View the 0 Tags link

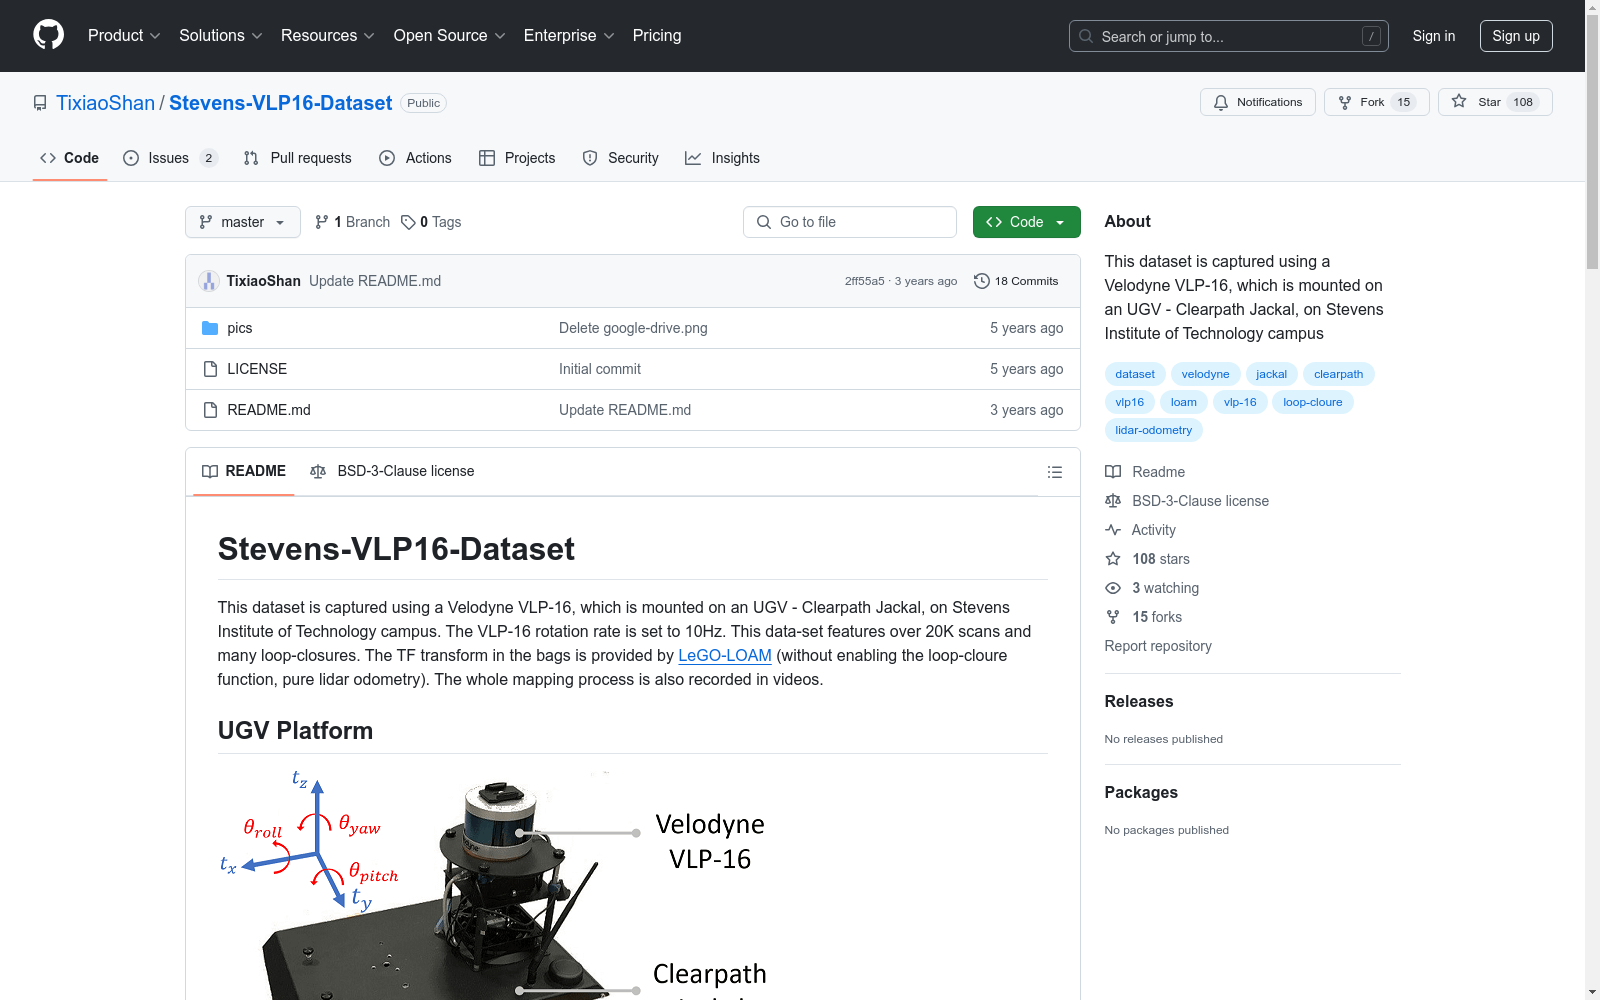(431, 222)
